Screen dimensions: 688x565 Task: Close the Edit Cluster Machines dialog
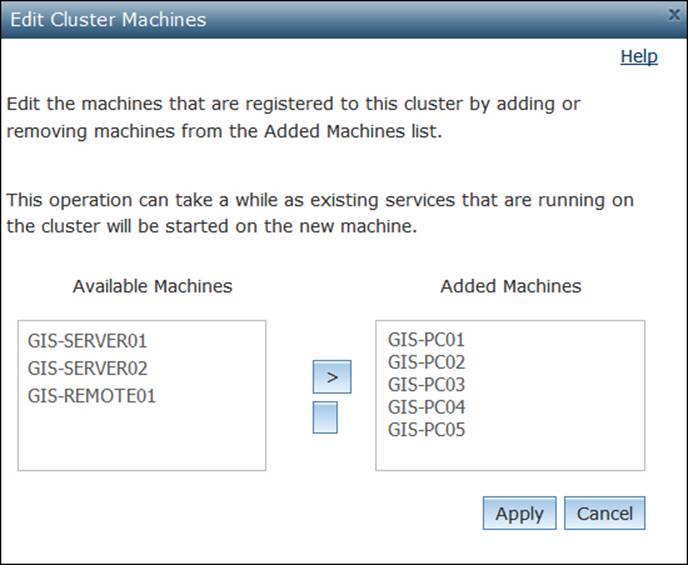click(675, 15)
